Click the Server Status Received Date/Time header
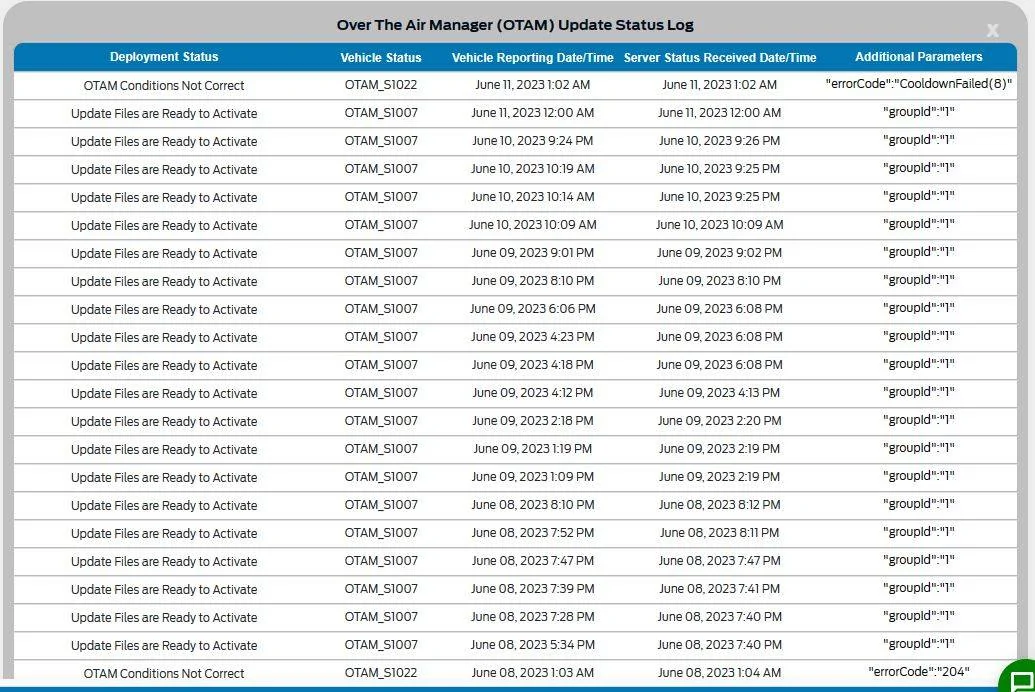This screenshot has width=1035, height=692. click(720, 57)
